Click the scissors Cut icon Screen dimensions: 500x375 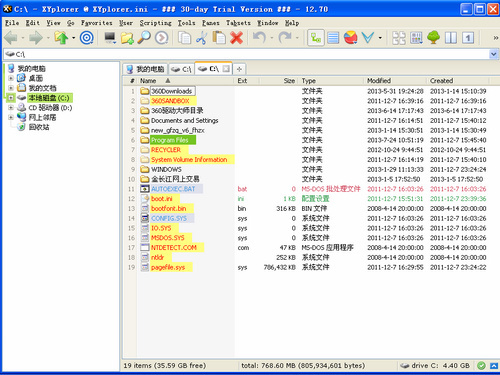(201, 38)
